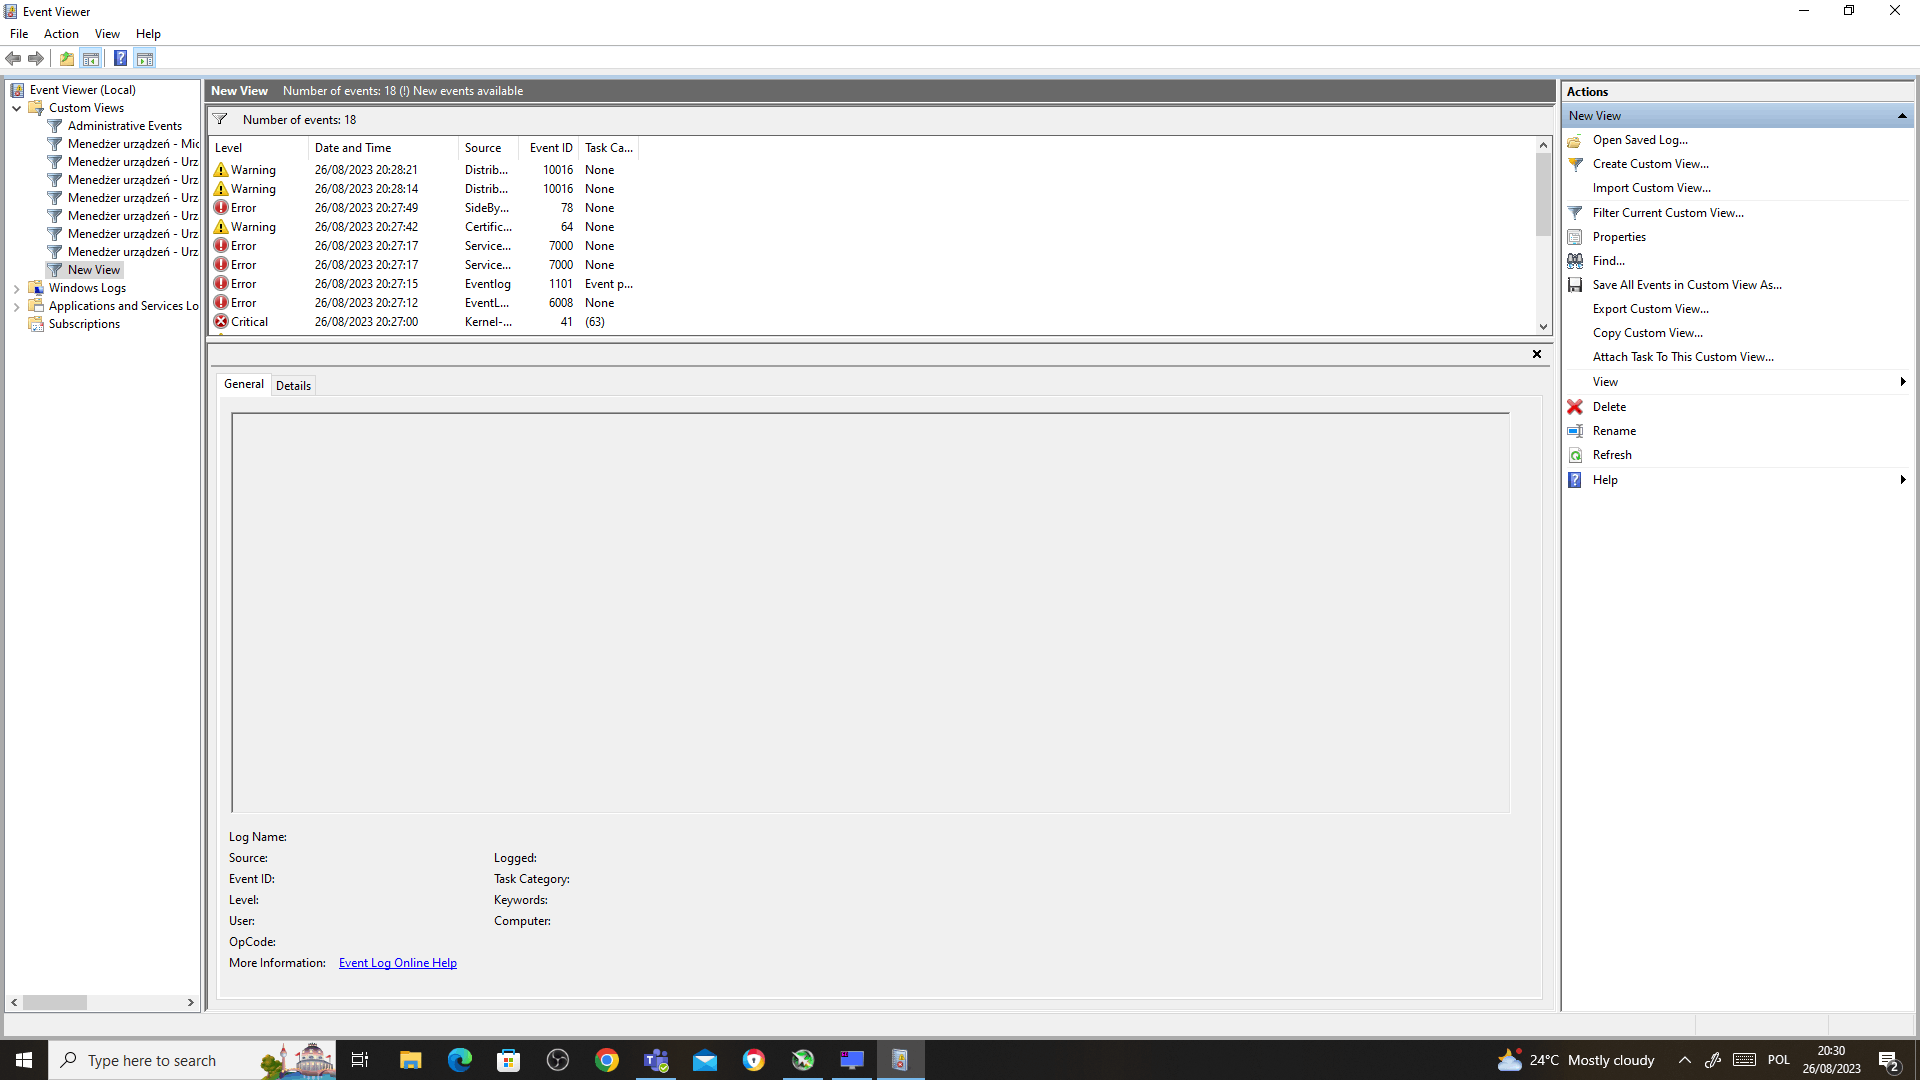Click the Back arrow toolbar icon
The image size is (1920, 1080).
[13, 59]
